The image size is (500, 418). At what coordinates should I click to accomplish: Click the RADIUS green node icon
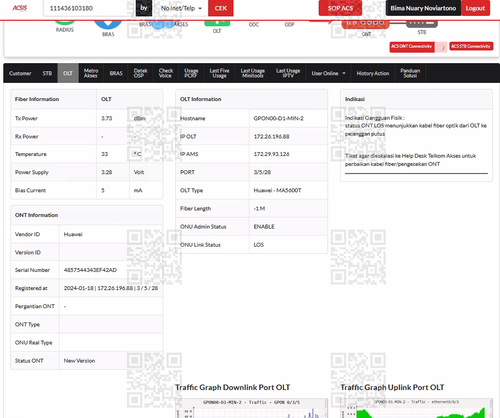tap(65, 23)
